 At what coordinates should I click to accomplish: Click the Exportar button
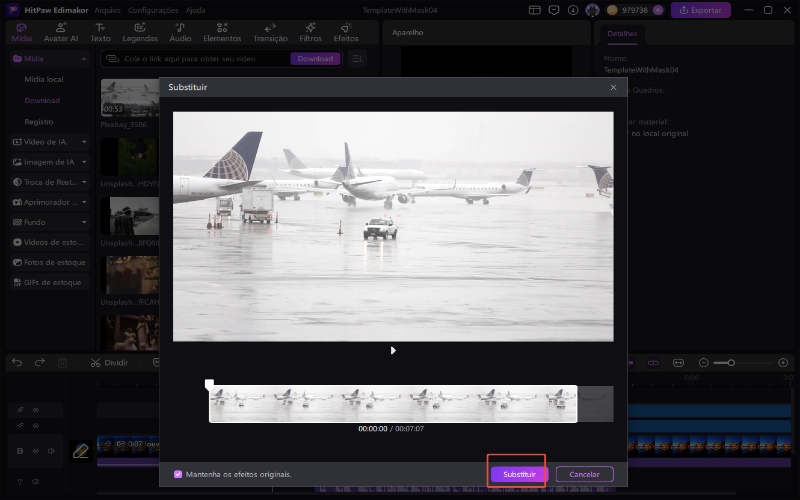[700, 10]
